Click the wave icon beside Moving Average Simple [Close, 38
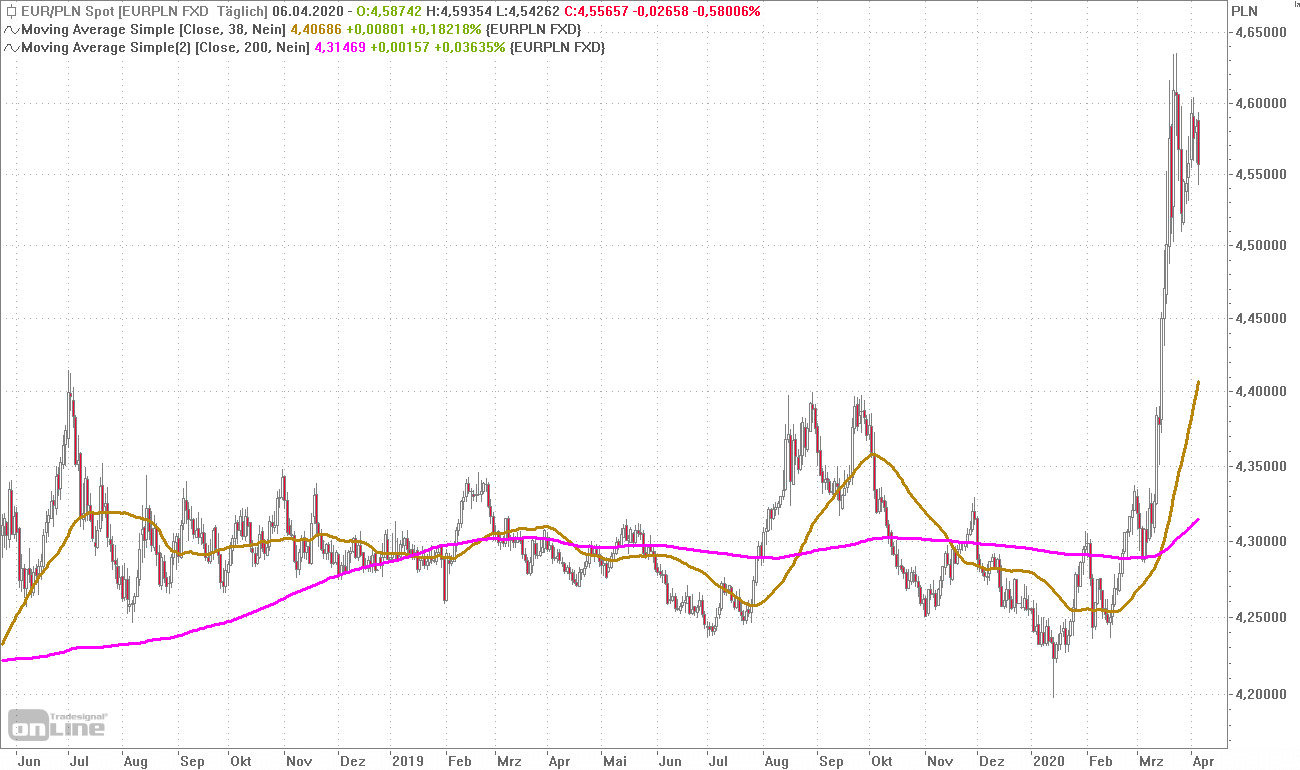 click(x=10, y=29)
